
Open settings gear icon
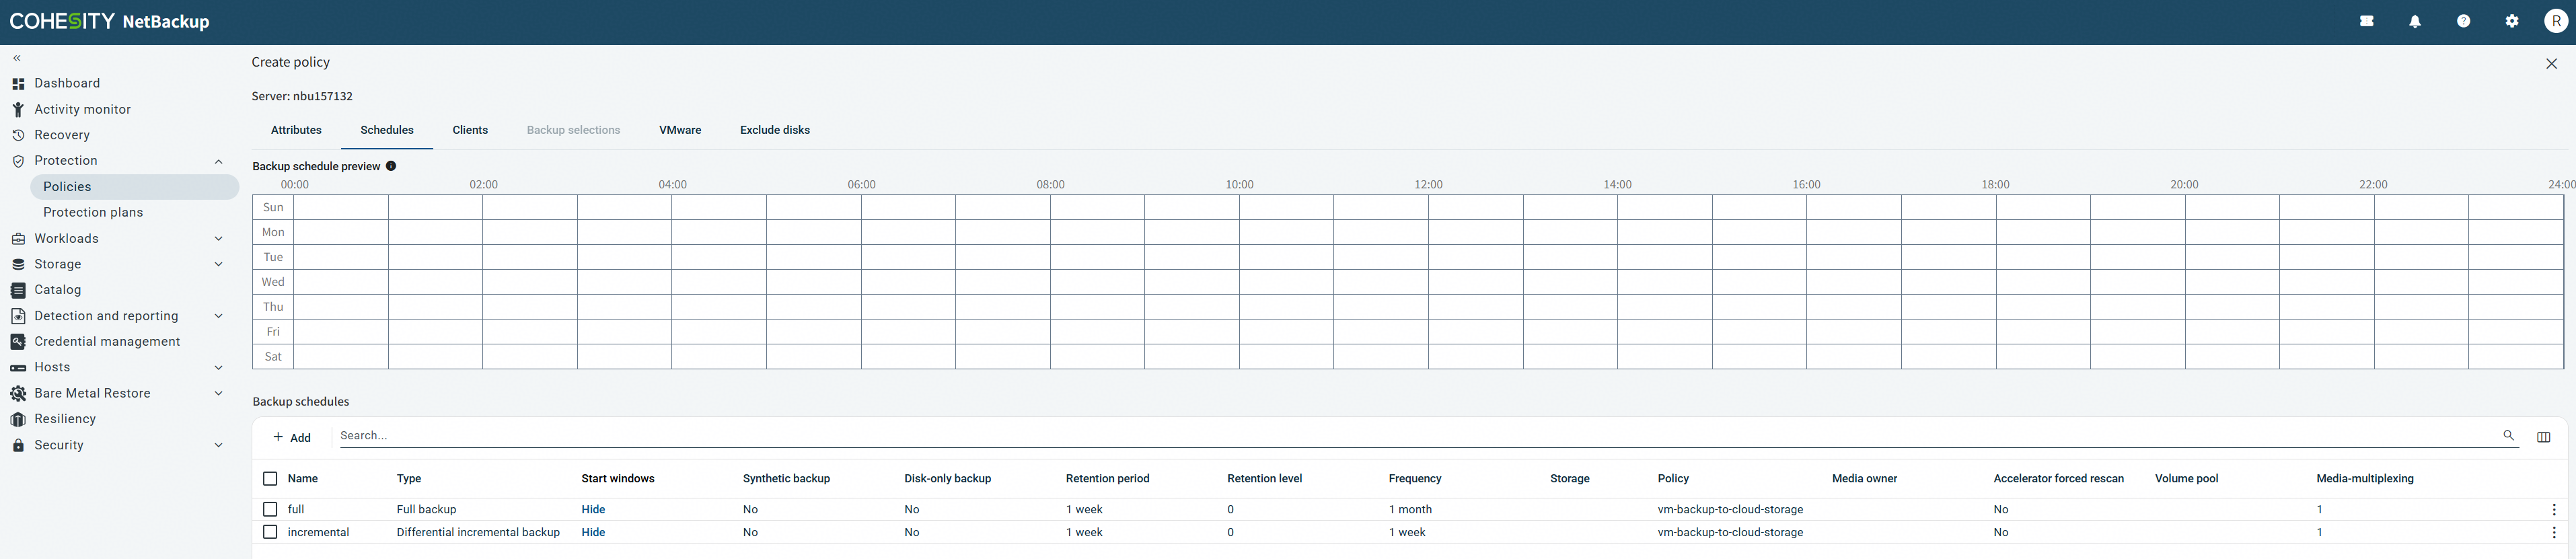2512,21
